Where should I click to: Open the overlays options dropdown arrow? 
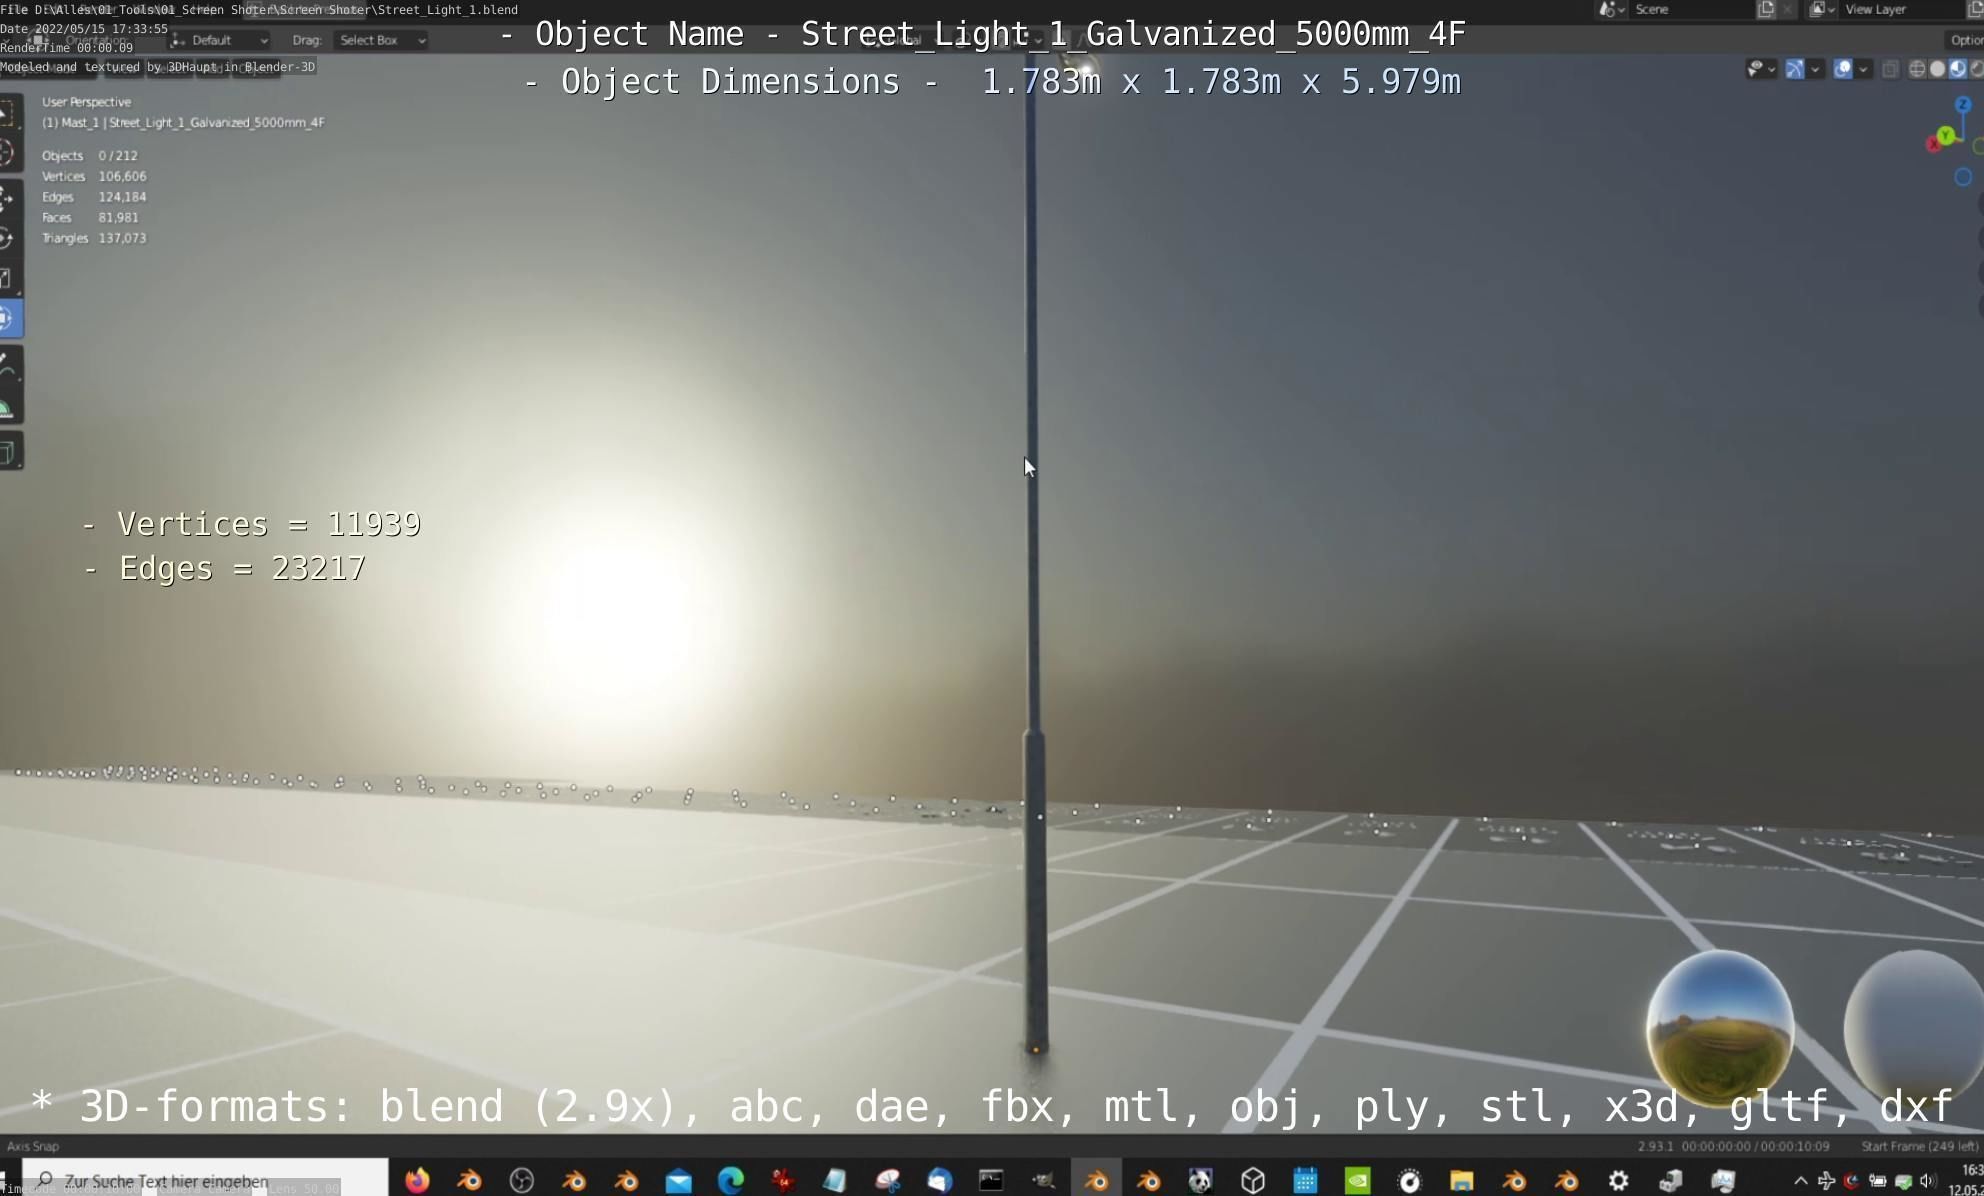pos(1863,69)
